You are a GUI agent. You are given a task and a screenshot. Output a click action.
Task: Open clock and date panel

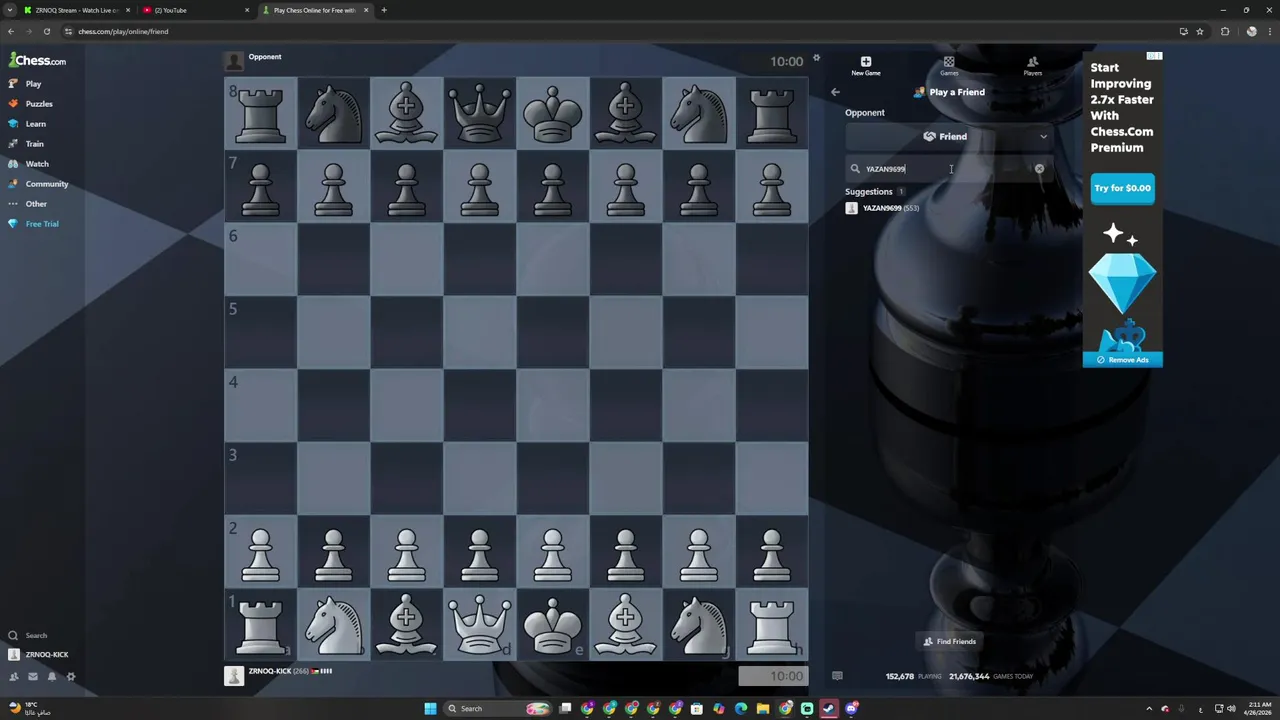point(1258,709)
